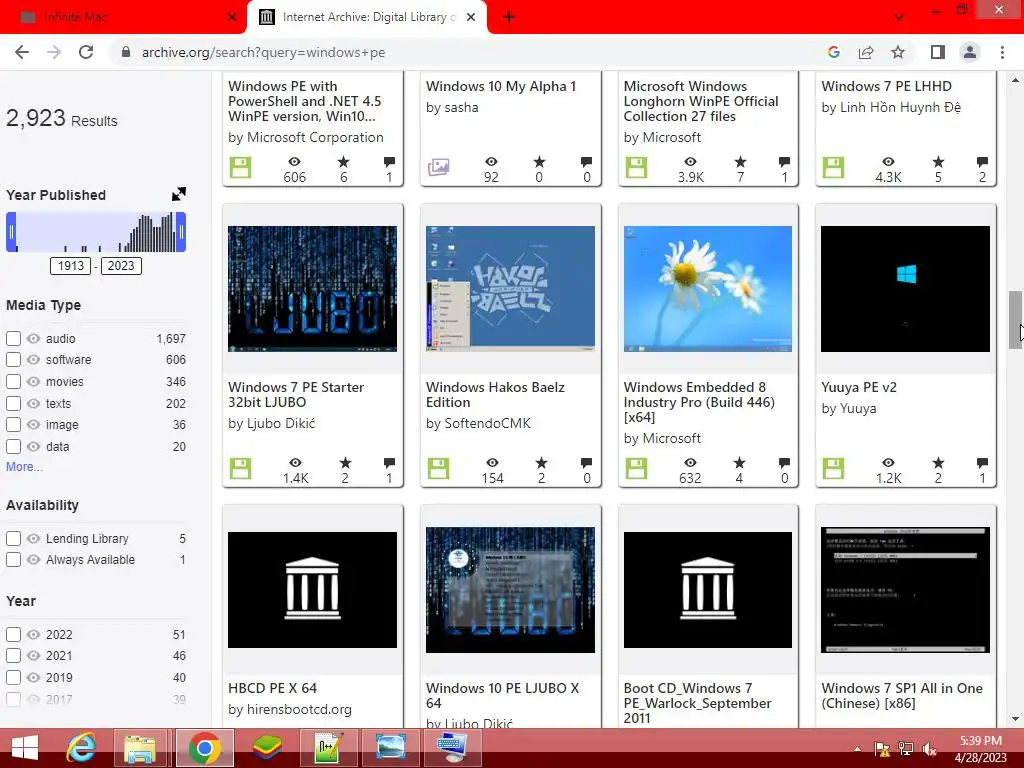Image resolution: width=1024 pixels, height=768 pixels.
Task: Click the page vertical scrollbar thumb
Action: point(1015,320)
